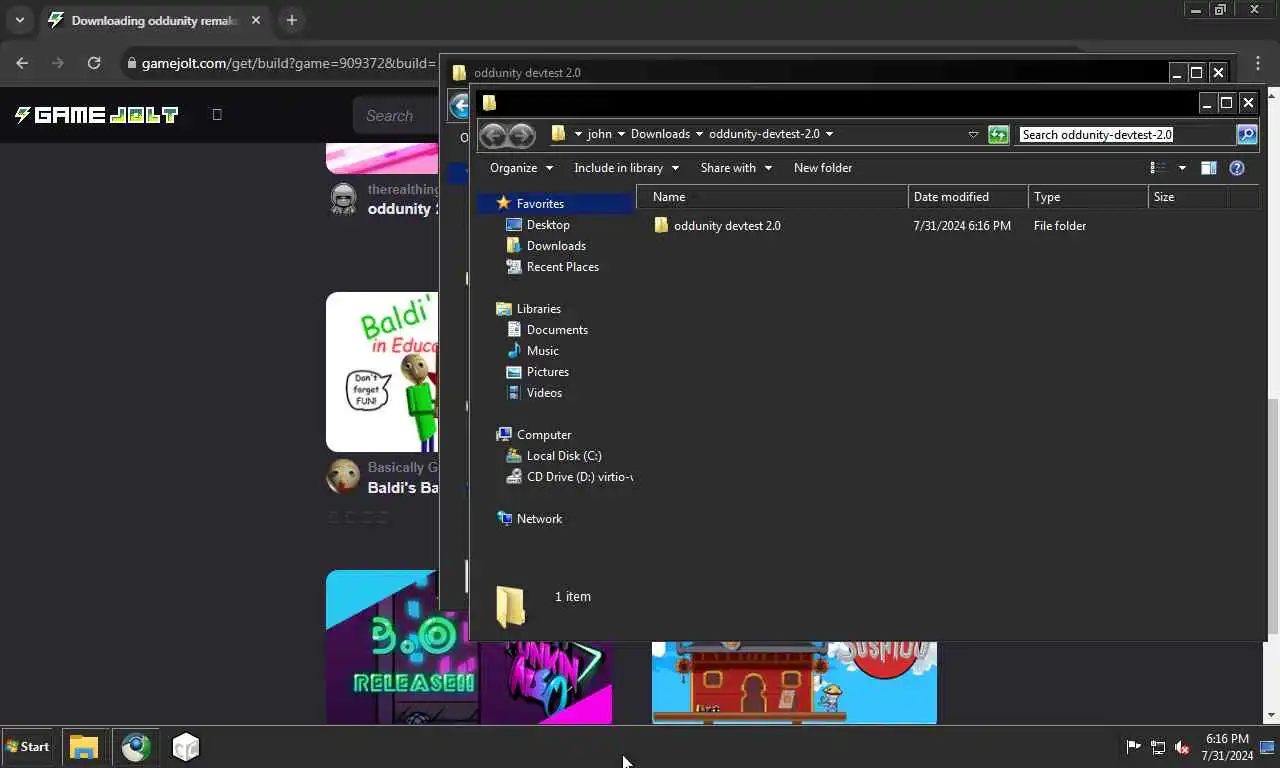
Task: Sort files by the Name column header
Action: click(x=772, y=197)
